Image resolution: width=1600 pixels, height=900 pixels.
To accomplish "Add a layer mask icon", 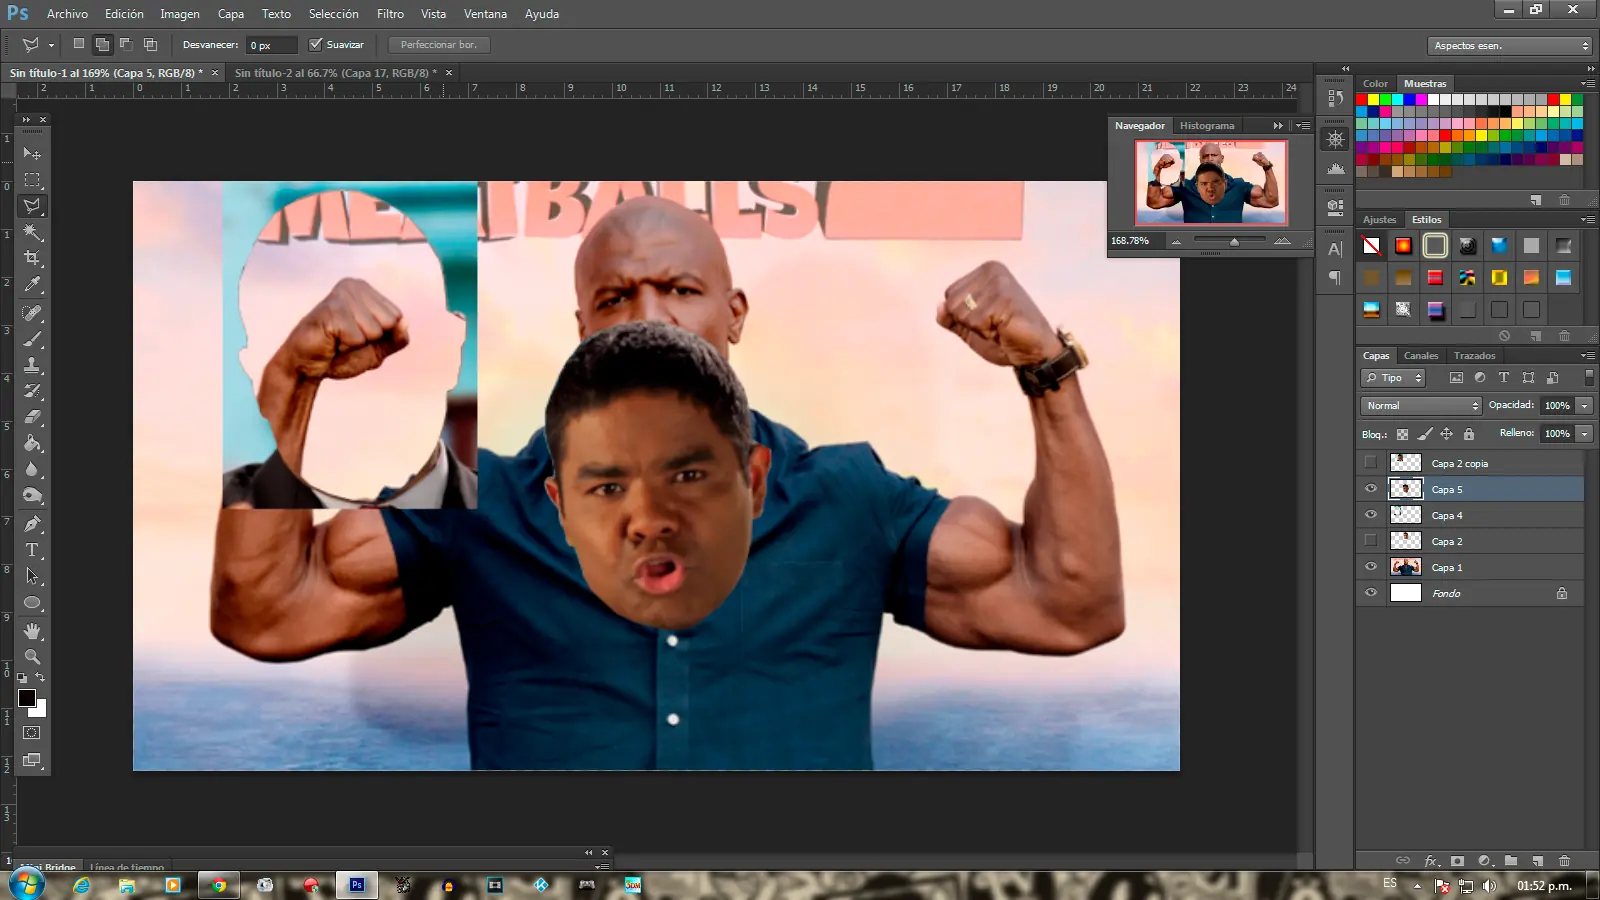I will (1458, 861).
